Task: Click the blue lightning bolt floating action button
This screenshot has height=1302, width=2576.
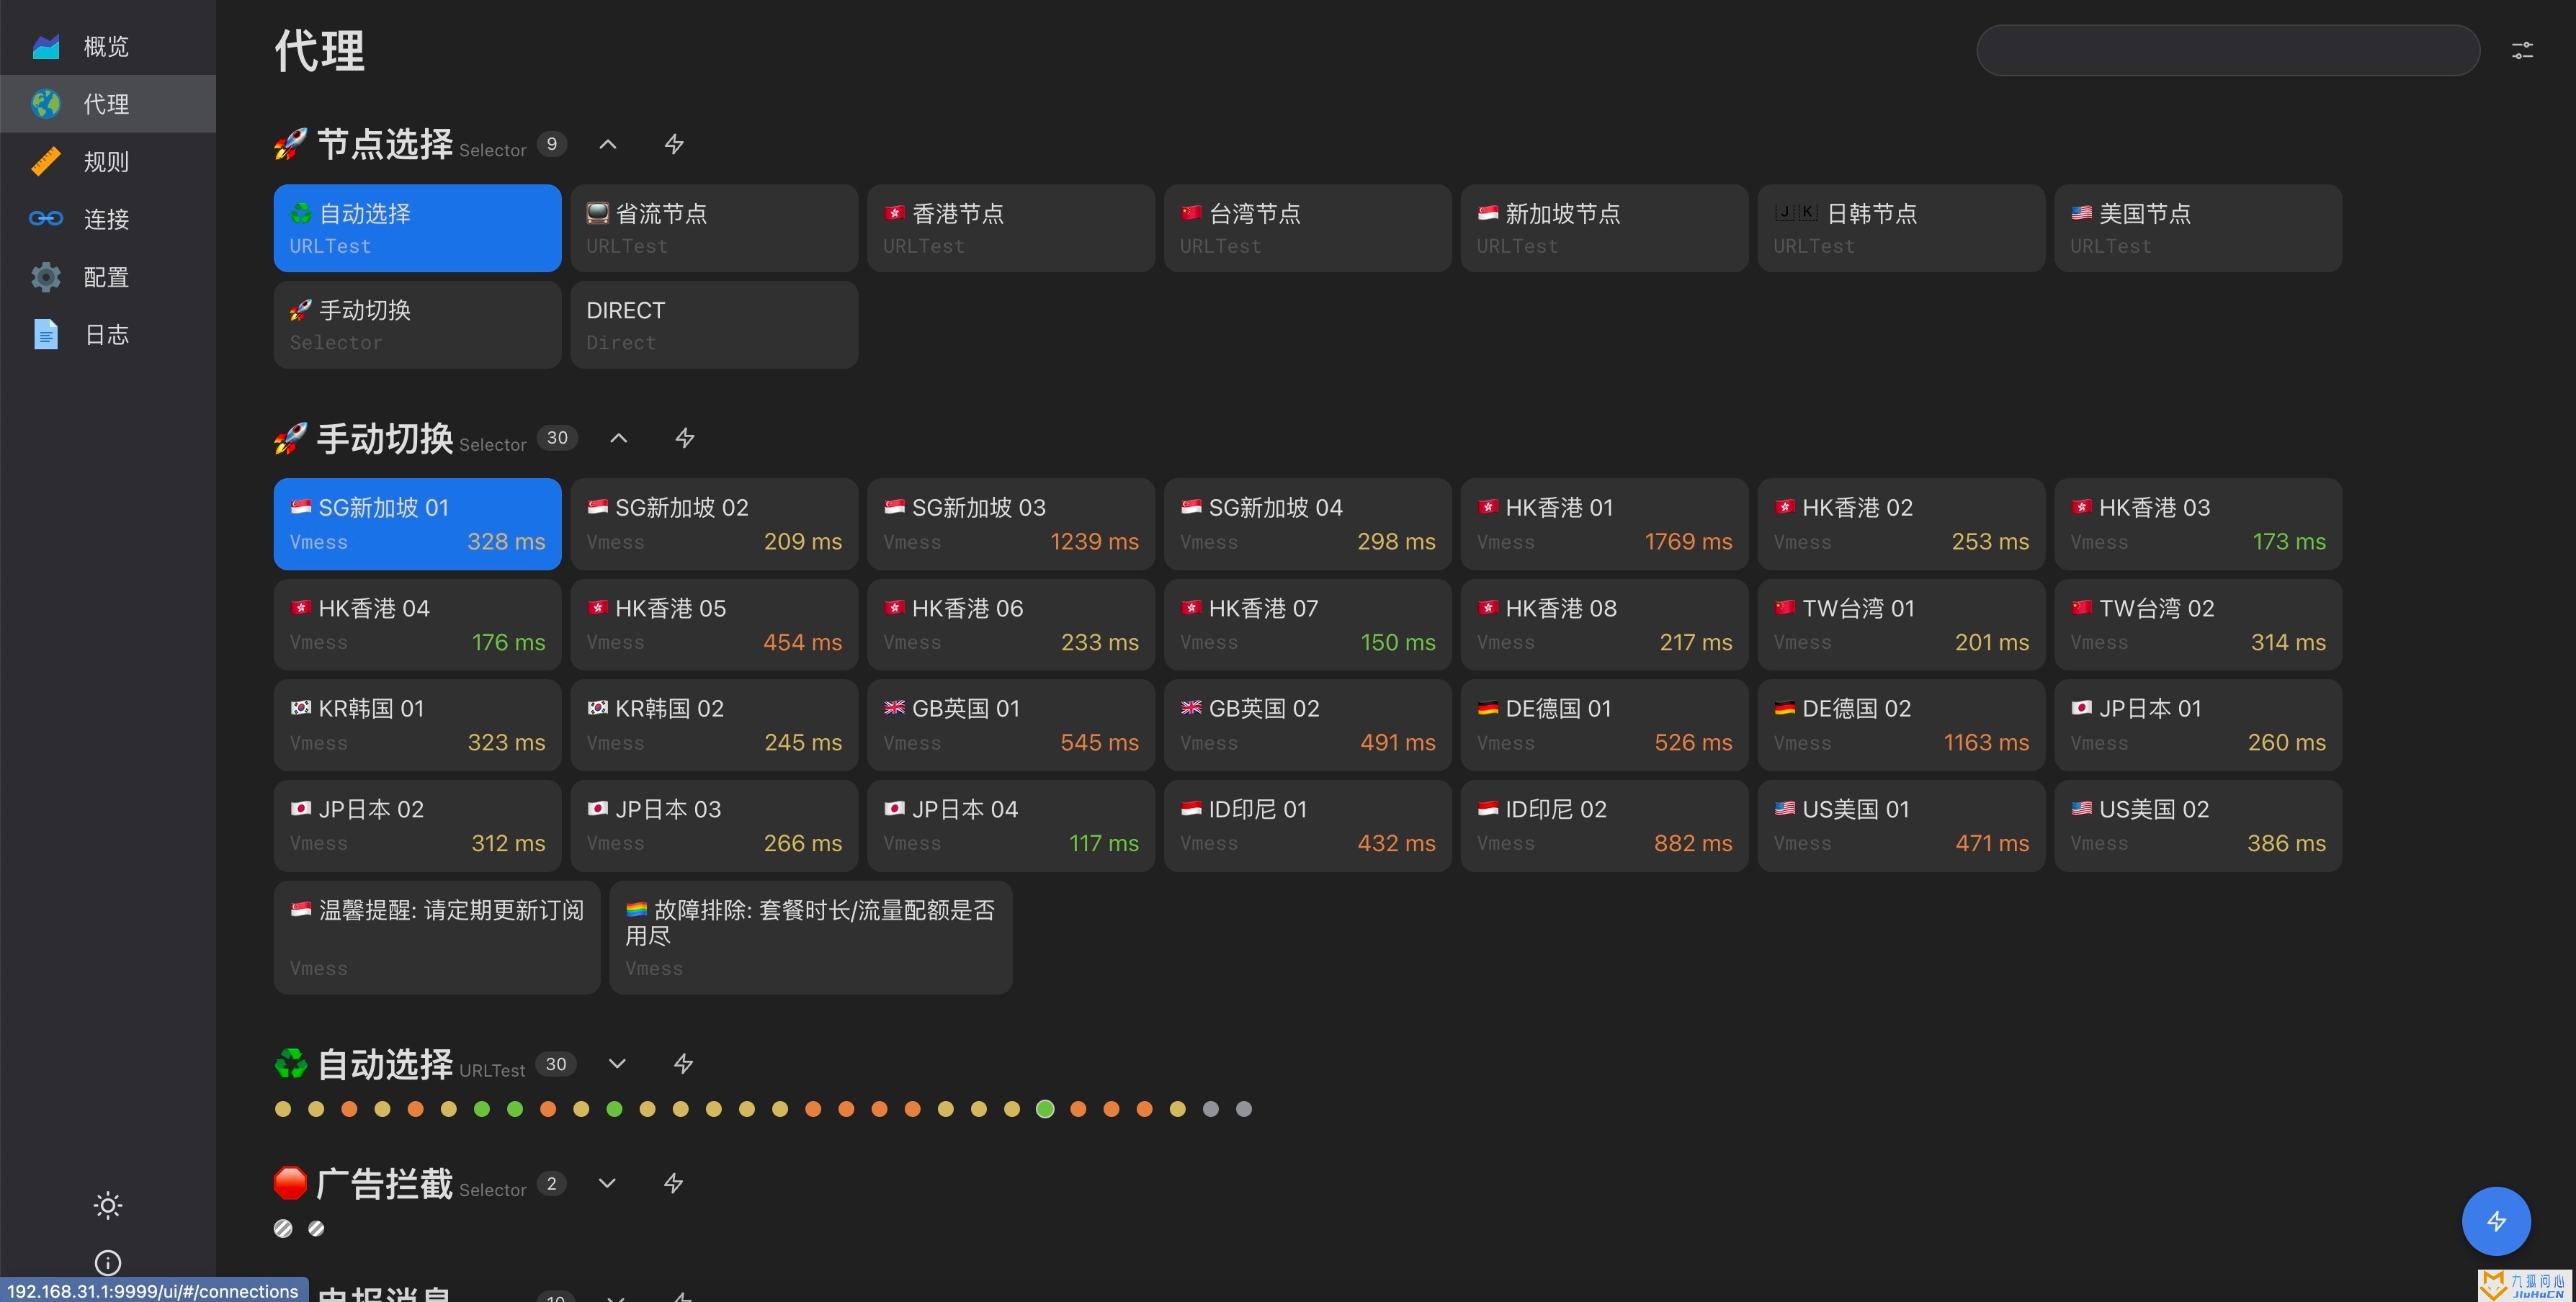Action: point(2495,1221)
